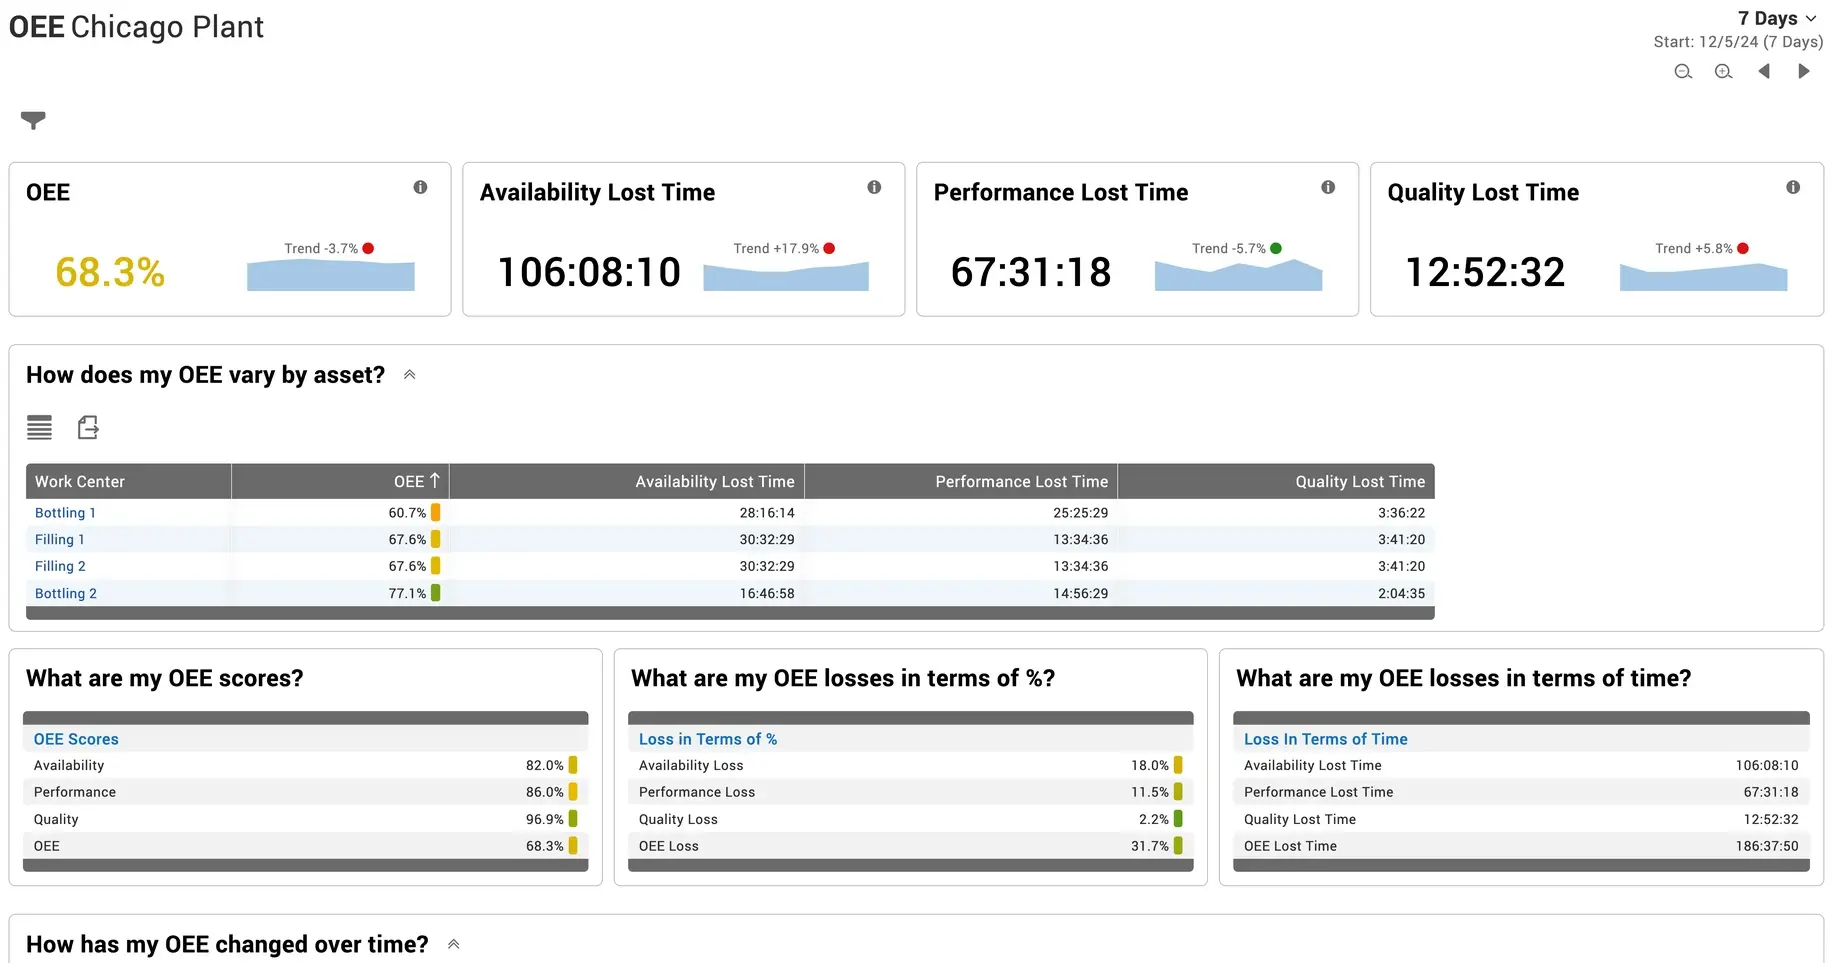Screen dimensions: 1832x963
Task: Click the Performance Lost Time trend sparkline
Action: (x=1238, y=275)
